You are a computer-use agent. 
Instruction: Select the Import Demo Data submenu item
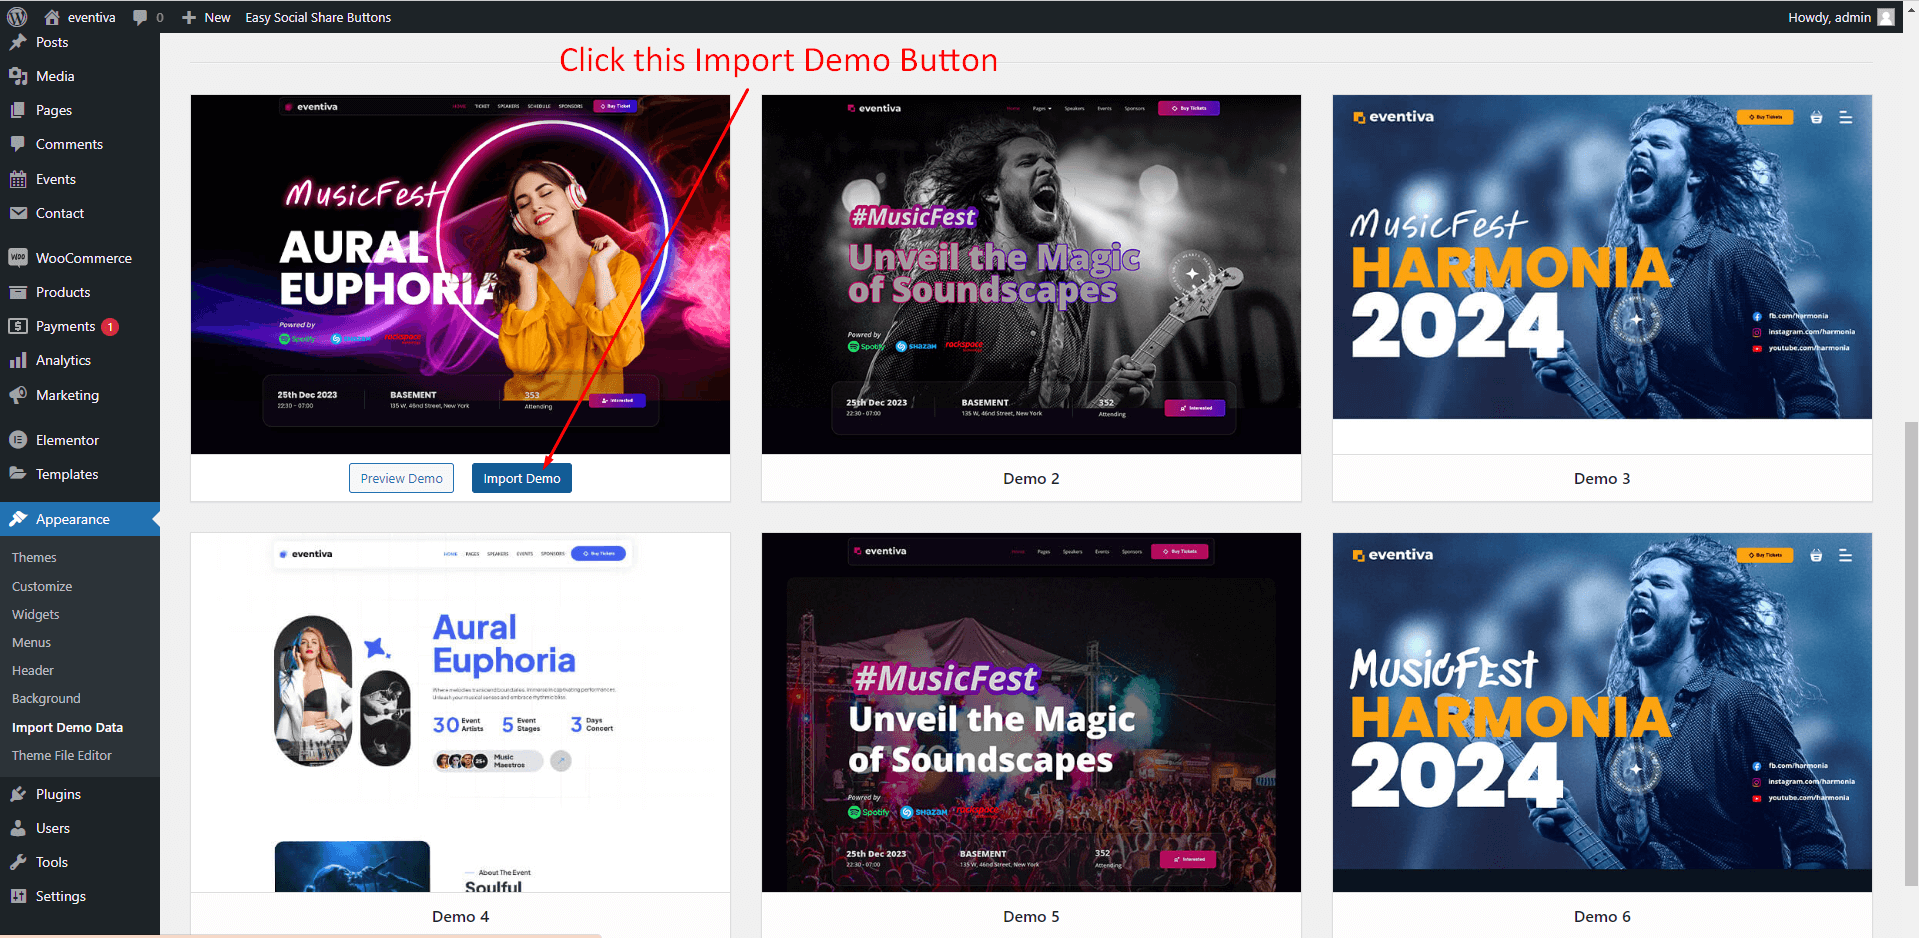click(x=67, y=727)
